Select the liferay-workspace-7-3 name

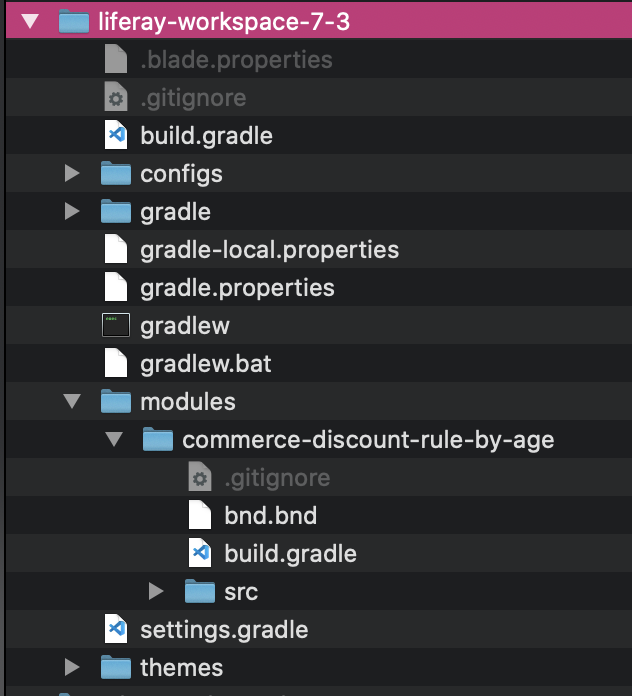tap(224, 22)
